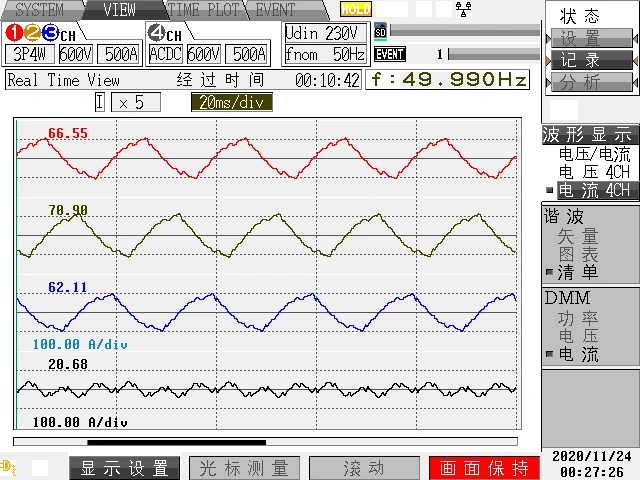The width and height of the screenshot is (640, 480).
Task: Click the SD card status icon
Action: pos(380,31)
